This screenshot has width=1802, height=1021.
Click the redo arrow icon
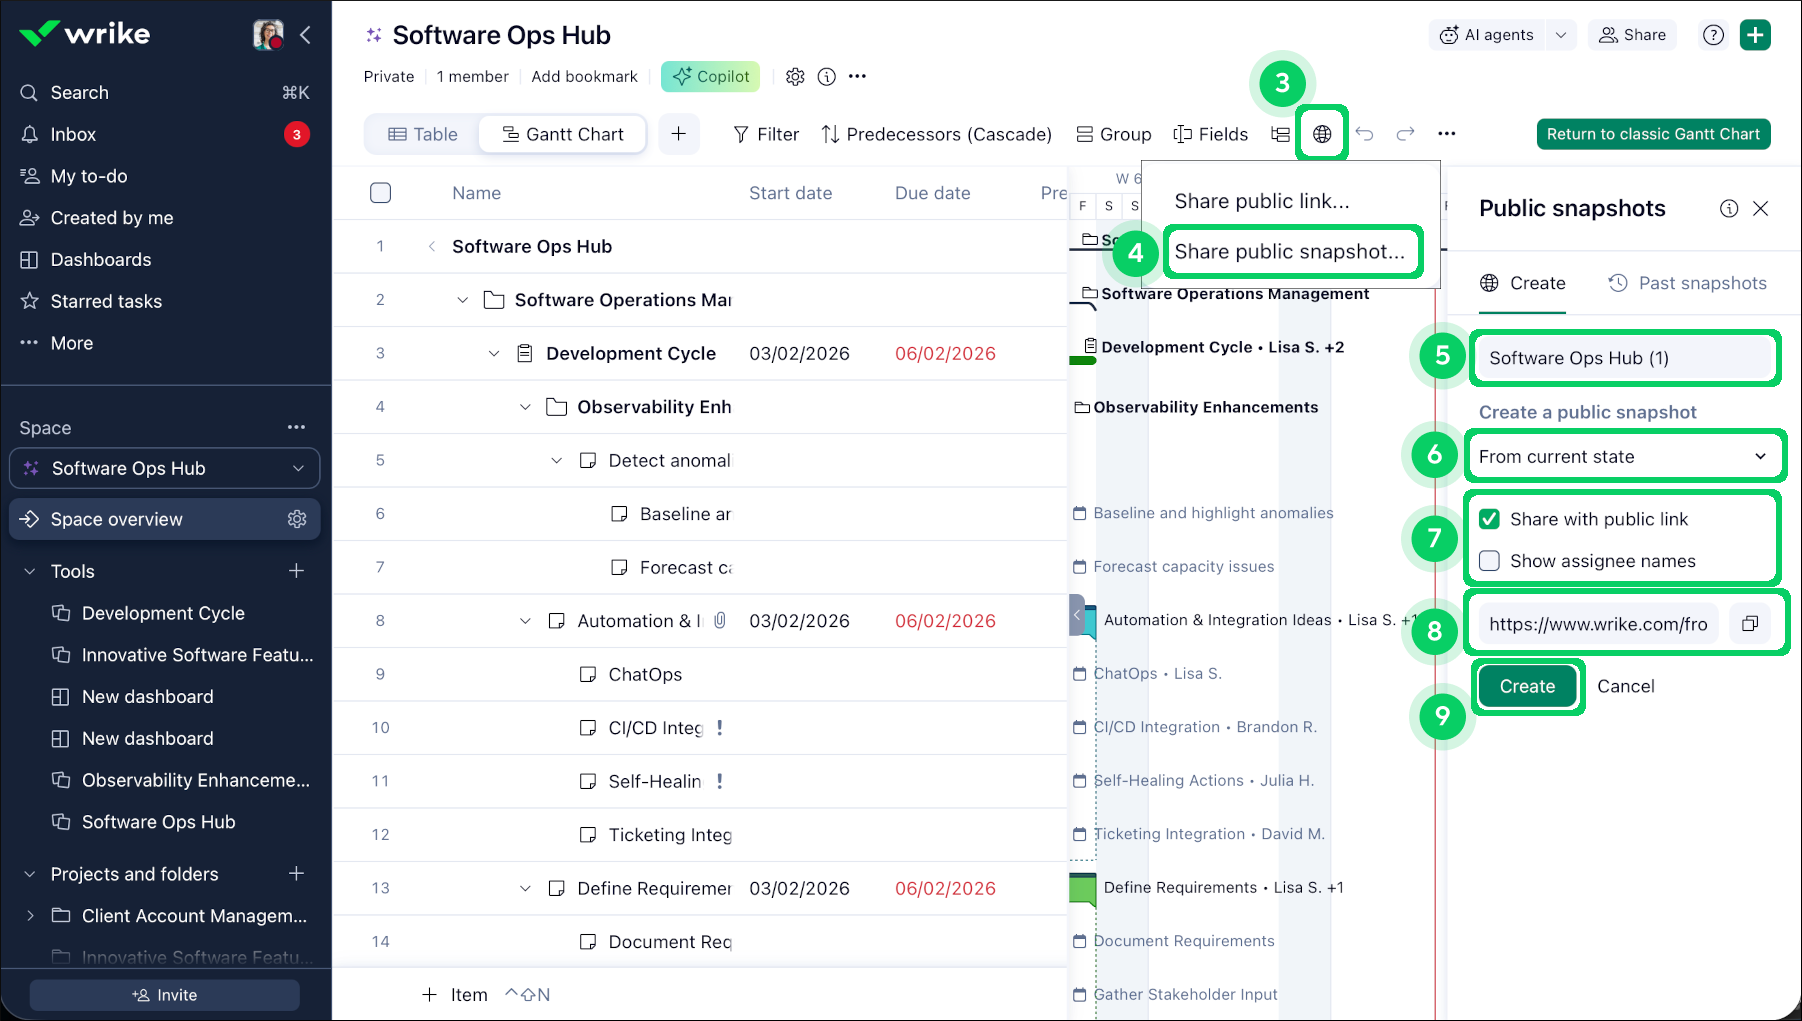(x=1405, y=134)
